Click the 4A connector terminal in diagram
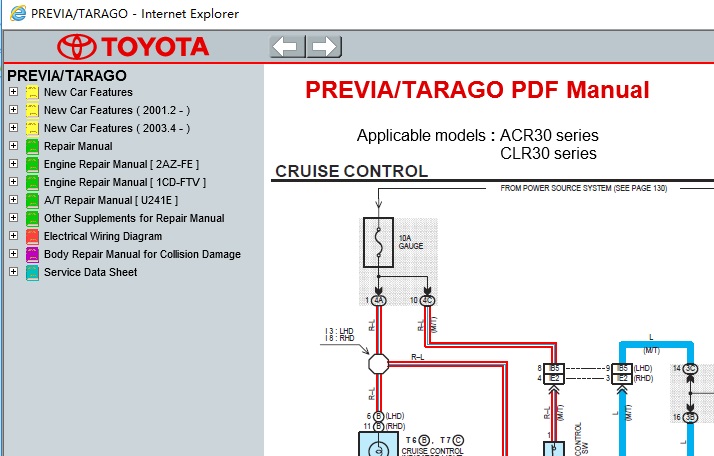 378,301
